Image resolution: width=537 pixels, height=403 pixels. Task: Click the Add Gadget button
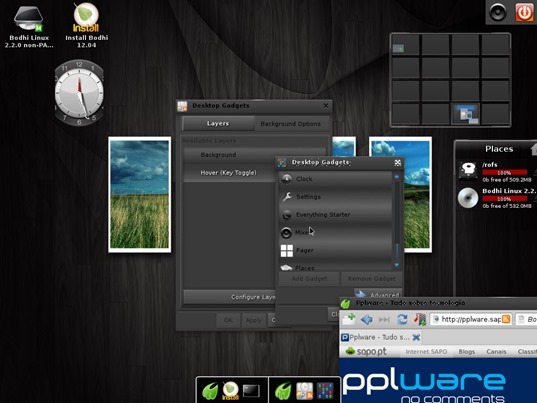tap(309, 279)
